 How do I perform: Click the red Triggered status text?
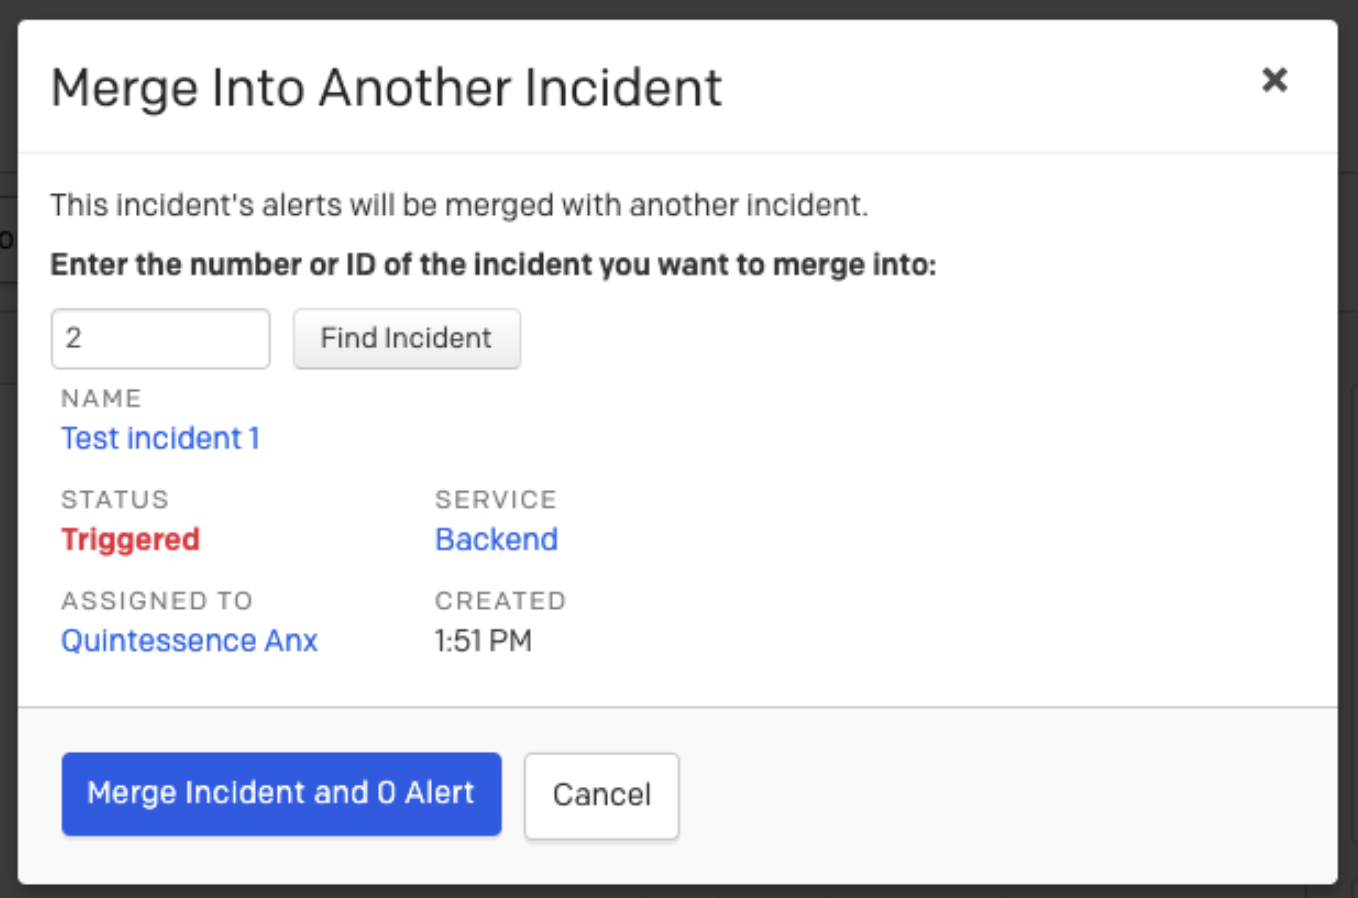point(130,539)
